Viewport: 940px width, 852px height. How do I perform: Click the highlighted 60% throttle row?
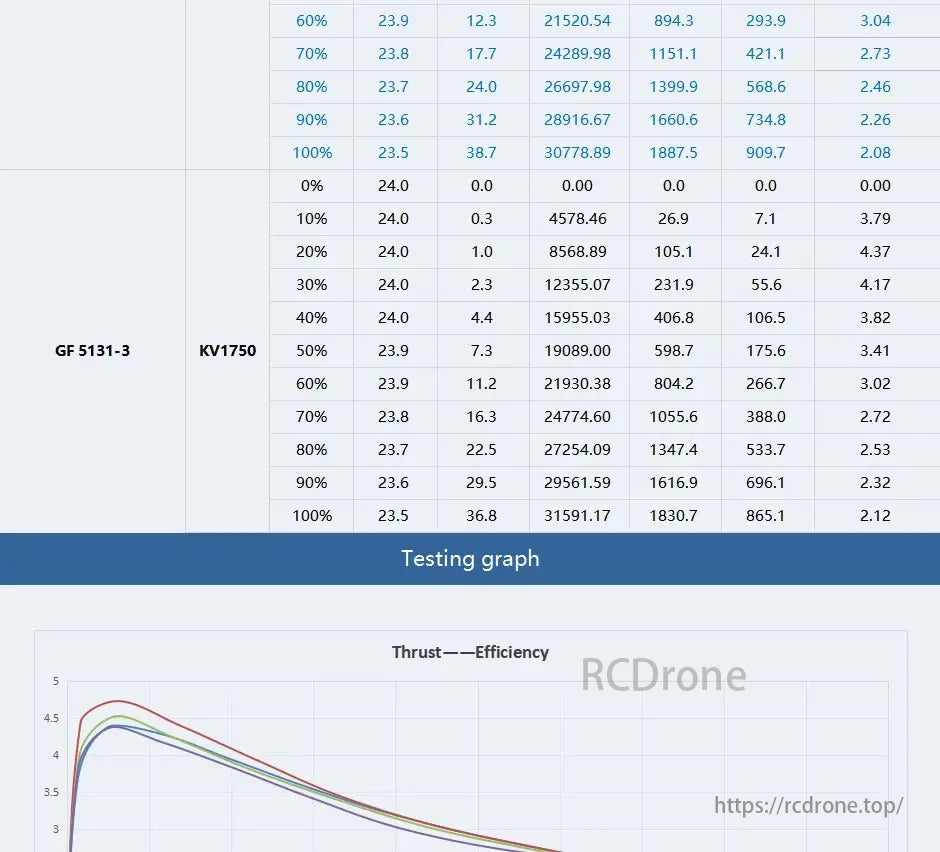point(311,20)
